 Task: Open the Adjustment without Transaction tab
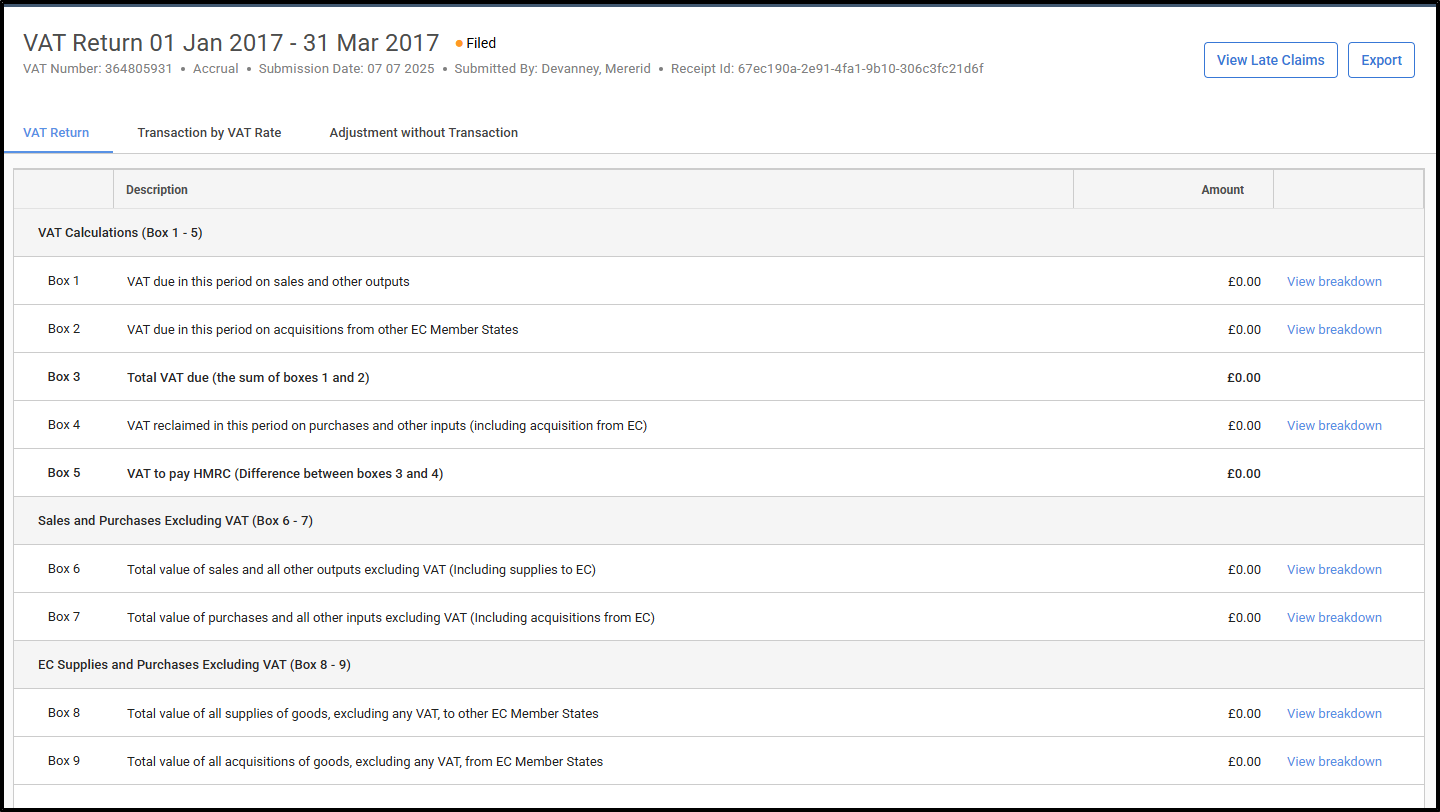(x=424, y=132)
